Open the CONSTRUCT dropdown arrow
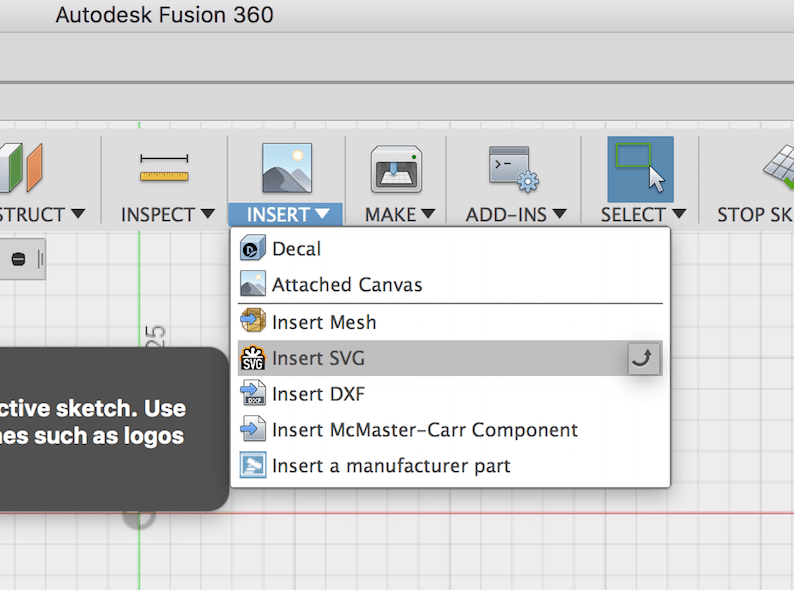 tap(77, 214)
